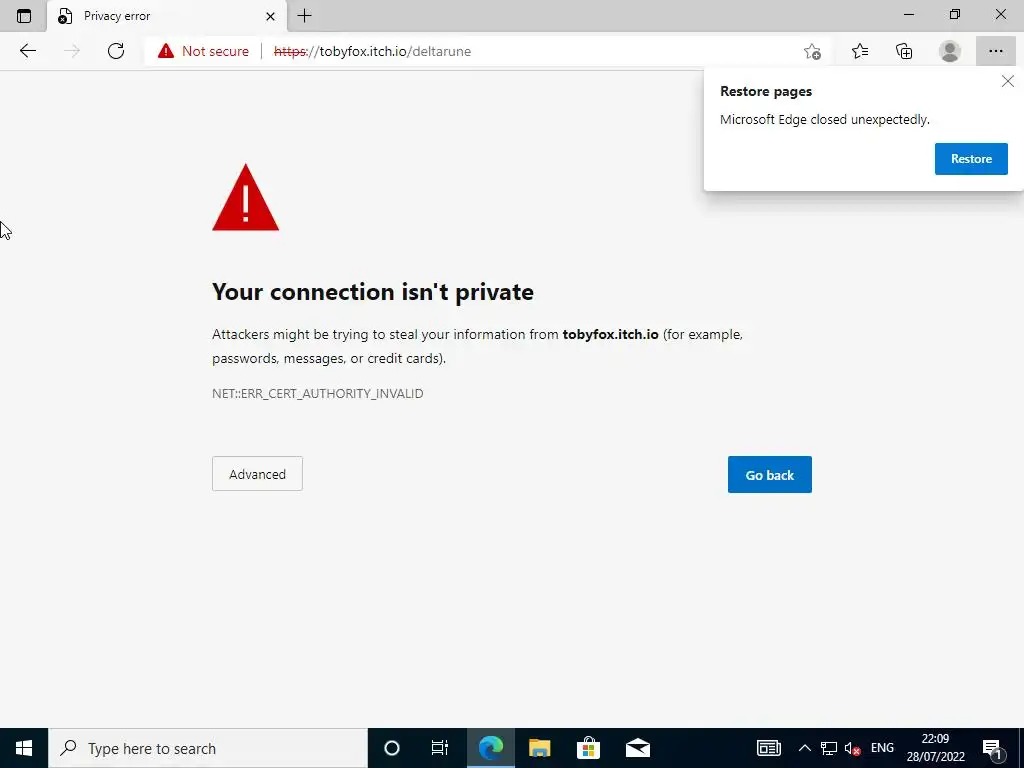
Task: Open News and interests taskbar icon
Action: [769, 748]
